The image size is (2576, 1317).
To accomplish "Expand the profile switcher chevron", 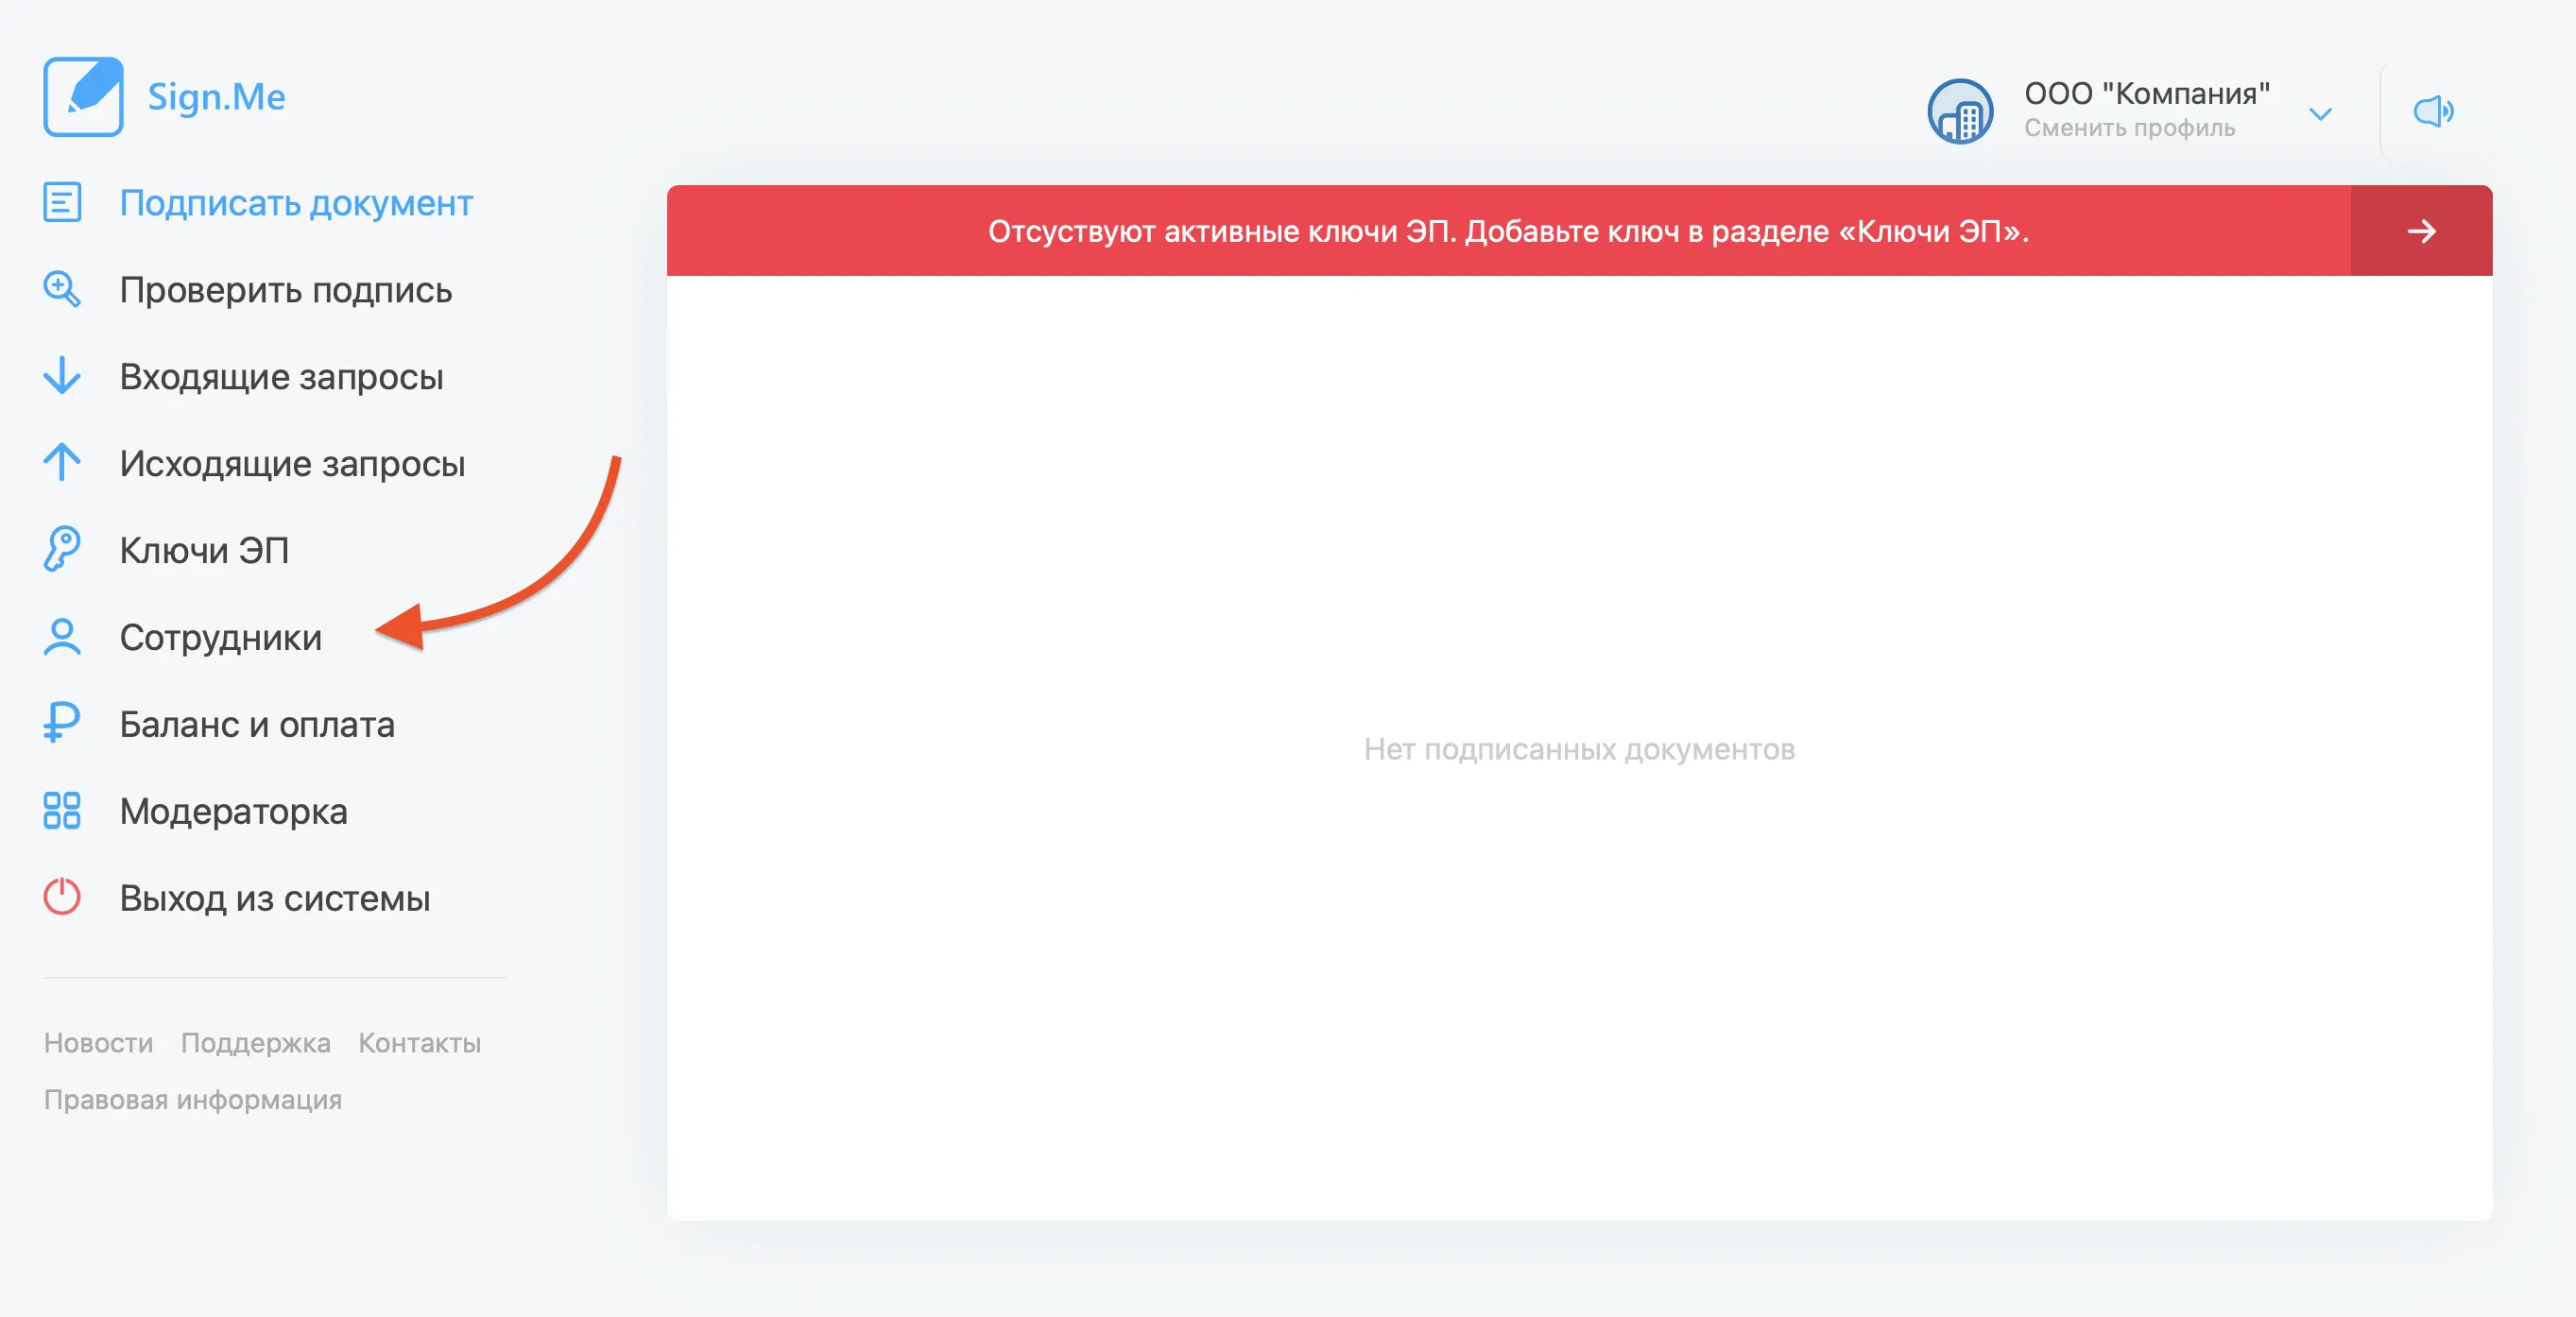I will [2321, 114].
